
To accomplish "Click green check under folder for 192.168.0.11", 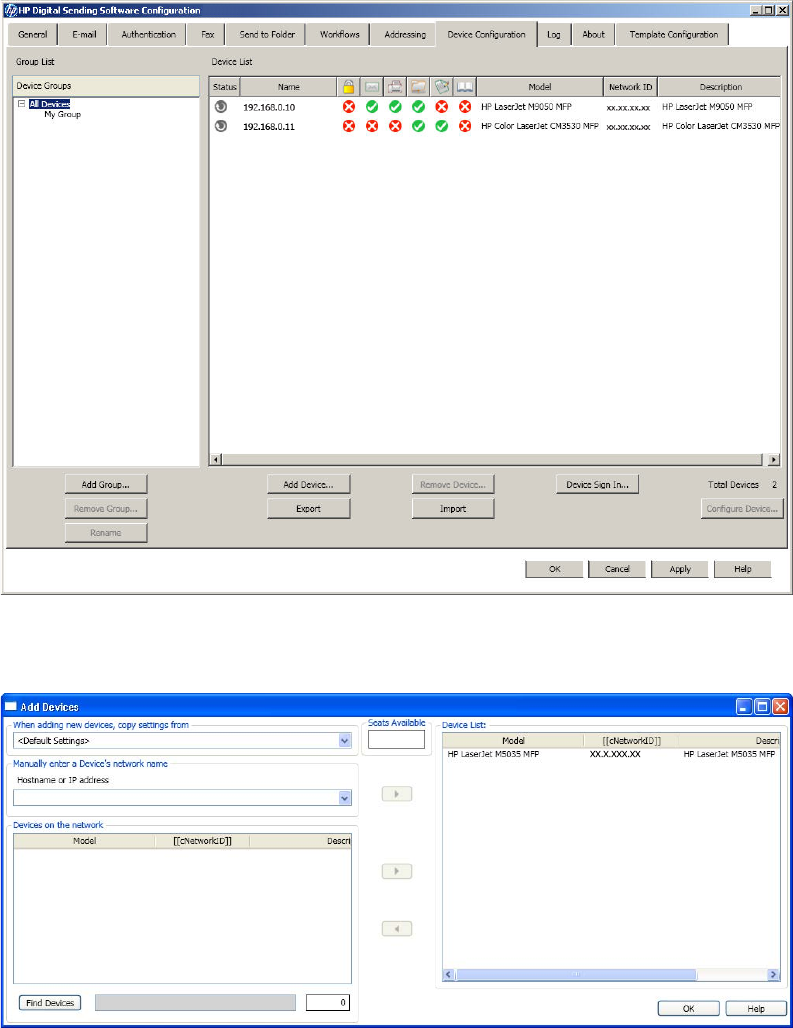I will pyautogui.click(x=418, y=126).
